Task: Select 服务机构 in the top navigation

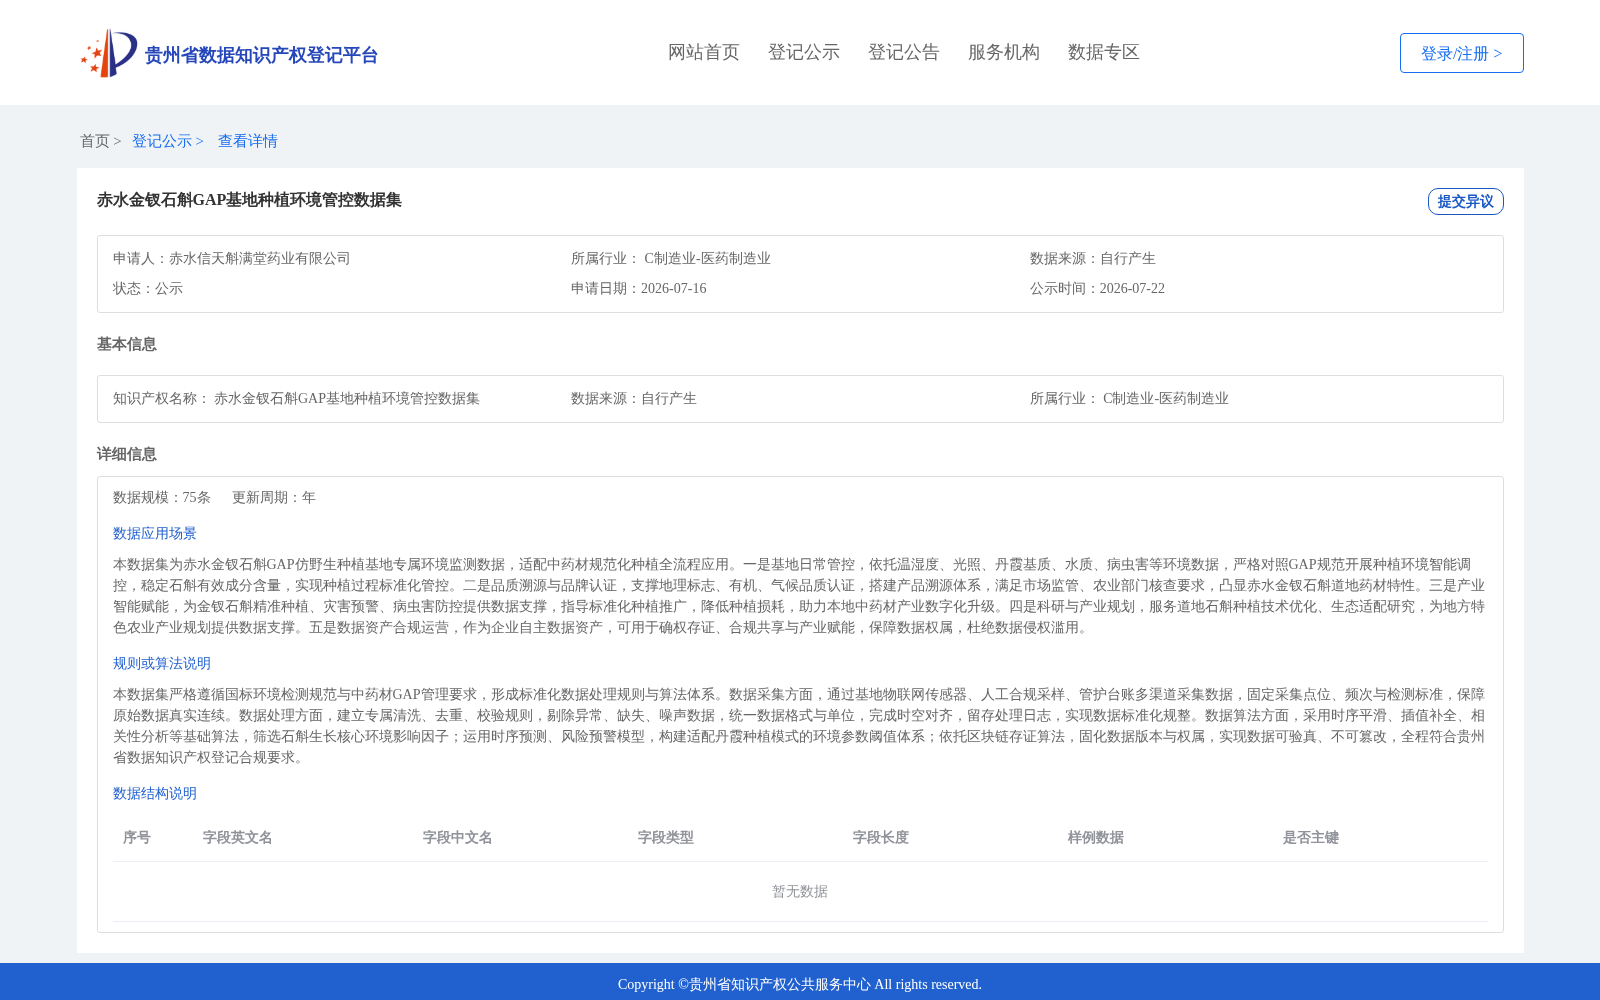Action: coord(1004,52)
